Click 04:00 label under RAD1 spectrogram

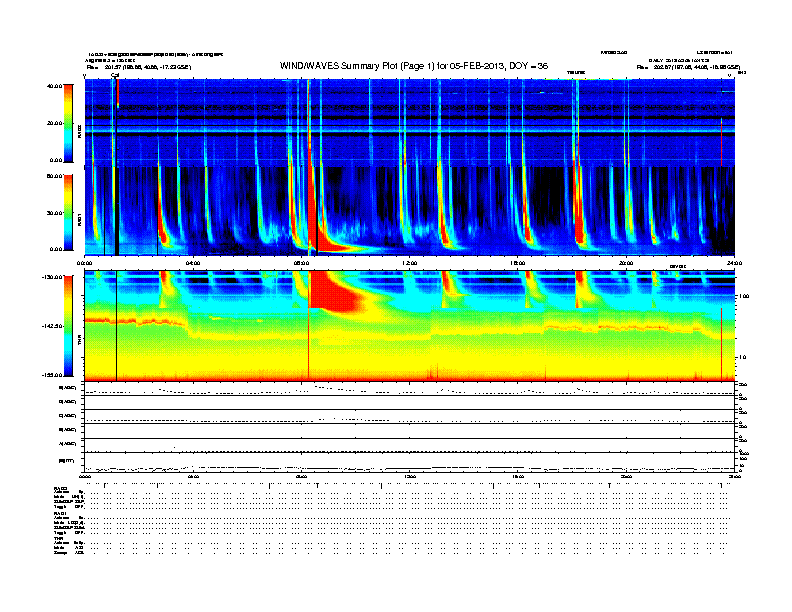pos(193,263)
